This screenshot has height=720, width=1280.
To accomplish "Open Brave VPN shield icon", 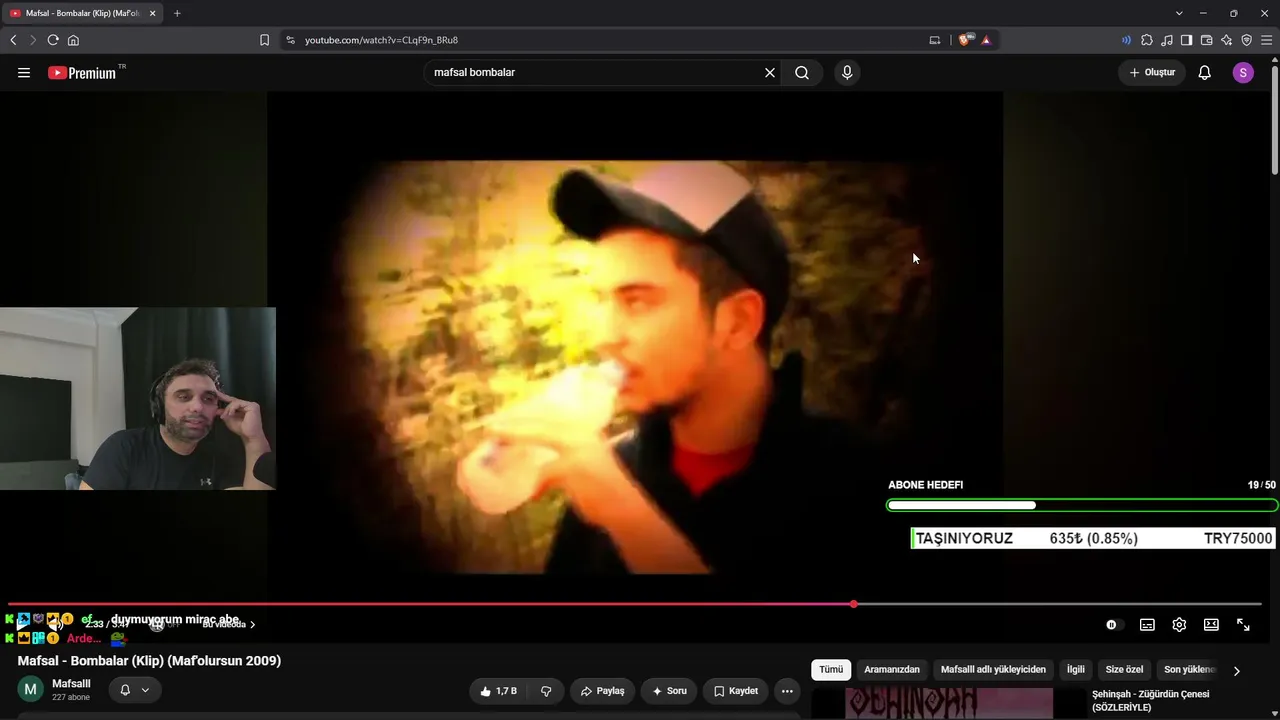I will pos(1246,40).
